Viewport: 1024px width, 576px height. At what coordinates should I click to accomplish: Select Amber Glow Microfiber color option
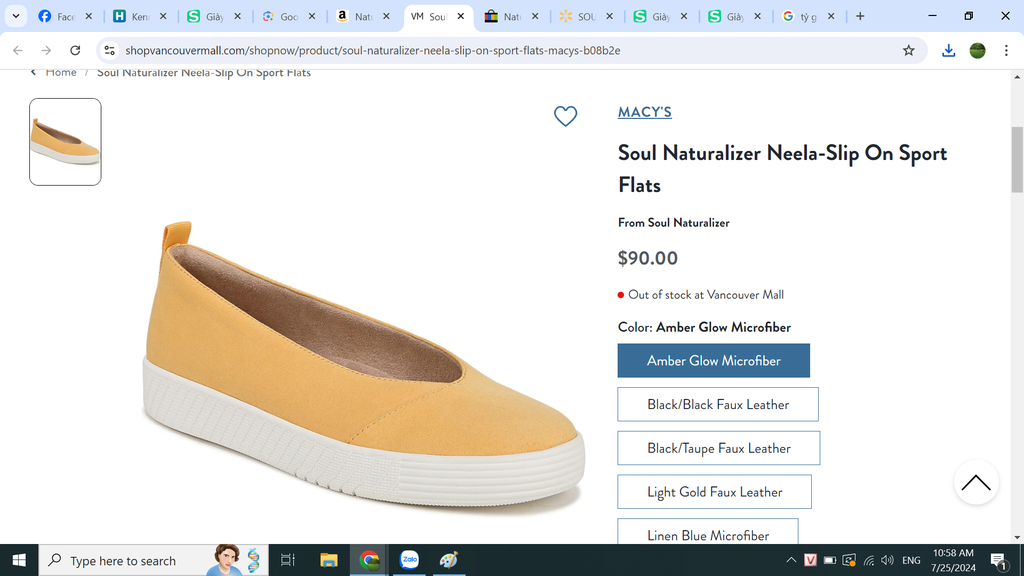pyautogui.click(x=713, y=360)
